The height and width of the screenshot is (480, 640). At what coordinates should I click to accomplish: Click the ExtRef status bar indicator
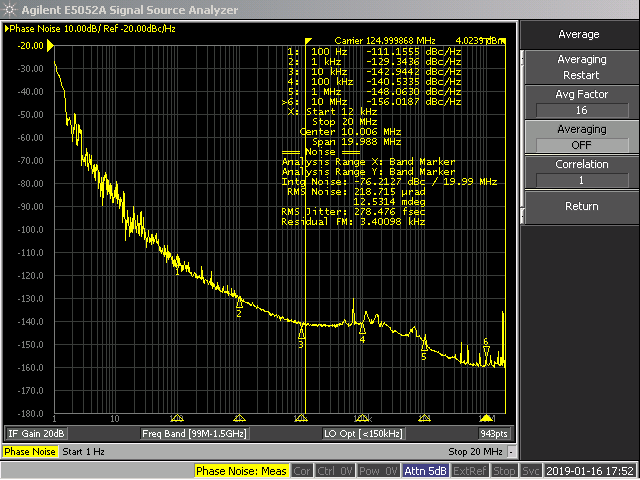coord(469,471)
